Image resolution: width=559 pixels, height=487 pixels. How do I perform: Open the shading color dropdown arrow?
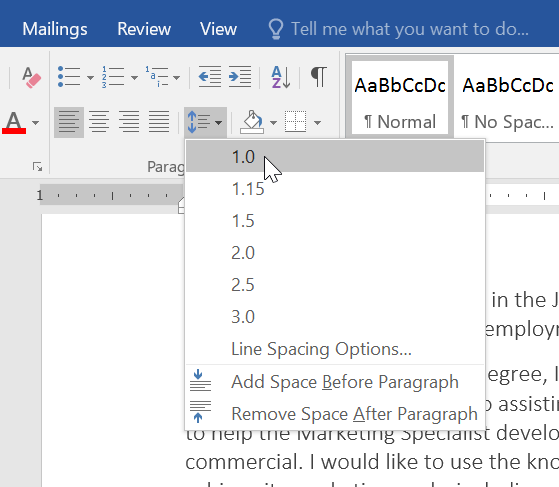point(273,123)
